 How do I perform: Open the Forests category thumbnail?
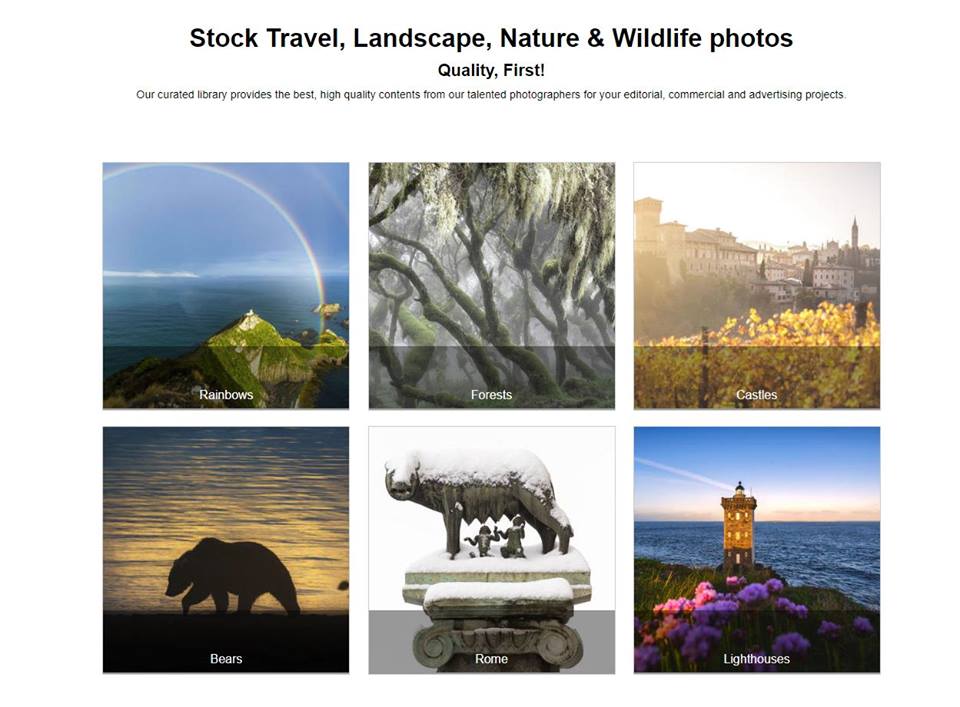click(492, 285)
